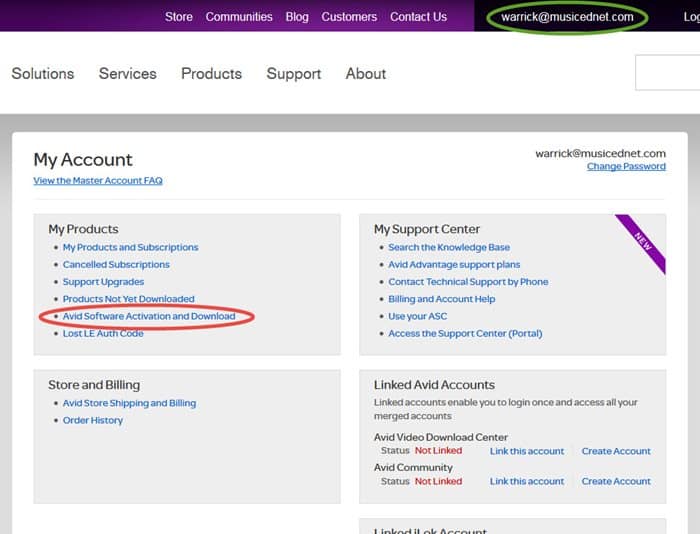Open Access the Support Center (Portal)
This screenshot has height=534, width=700.
pyautogui.click(x=465, y=334)
